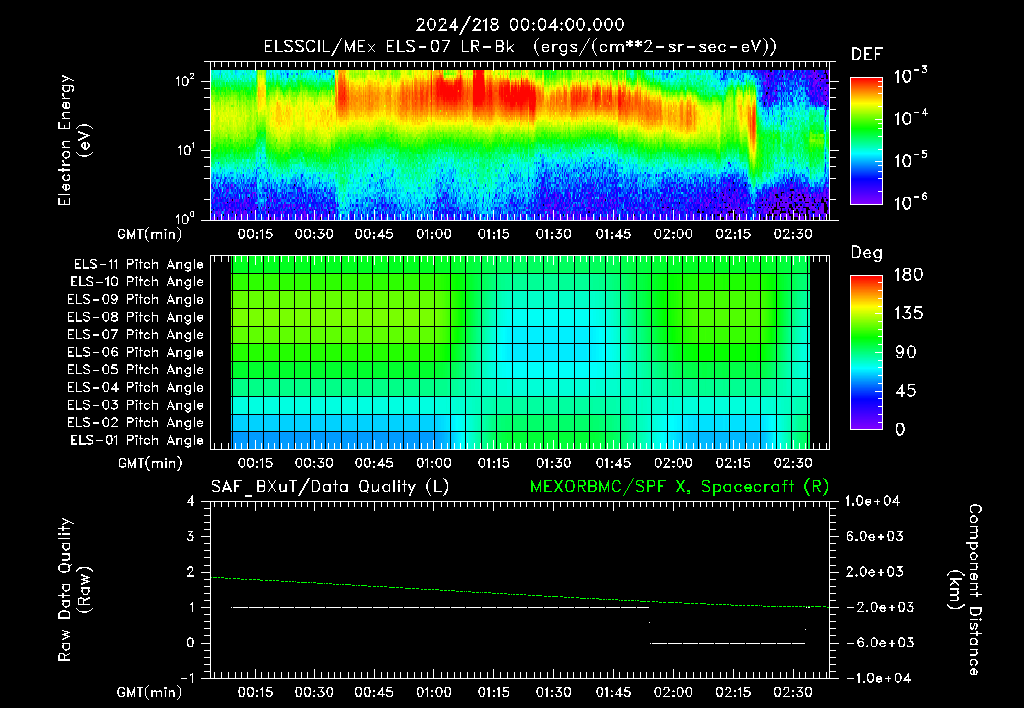Click the 180 label on Deg color bar

click(x=908, y=275)
